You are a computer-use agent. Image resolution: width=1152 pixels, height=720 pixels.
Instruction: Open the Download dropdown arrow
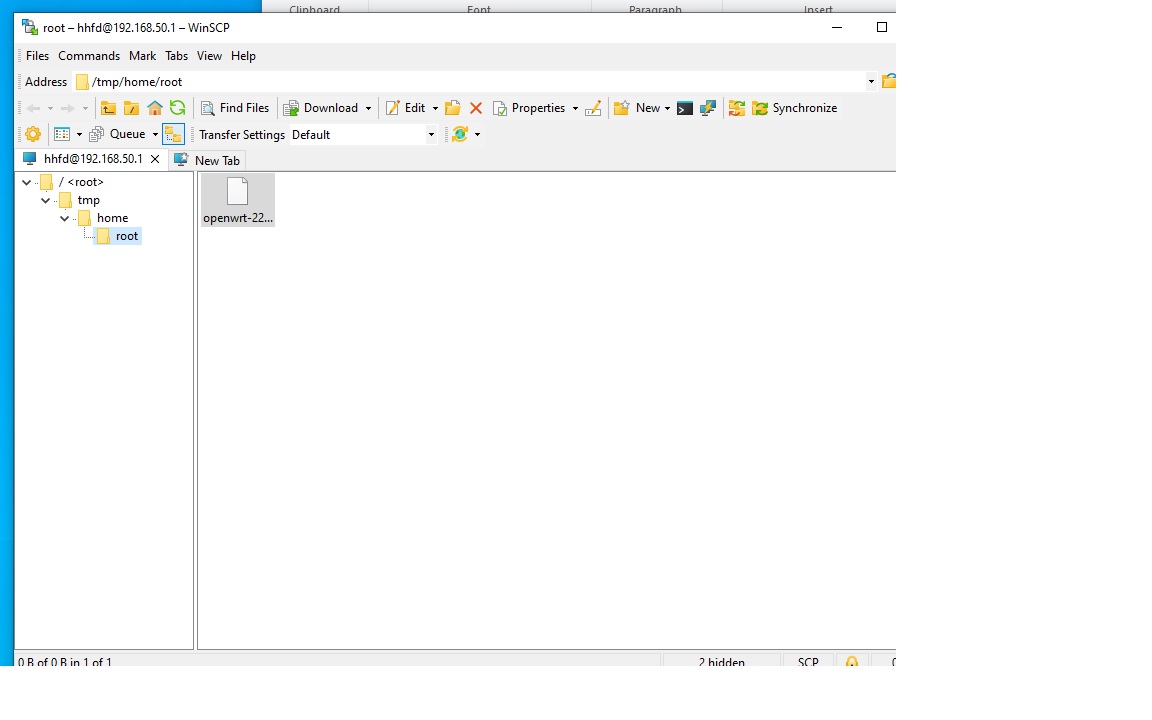(x=368, y=107)
